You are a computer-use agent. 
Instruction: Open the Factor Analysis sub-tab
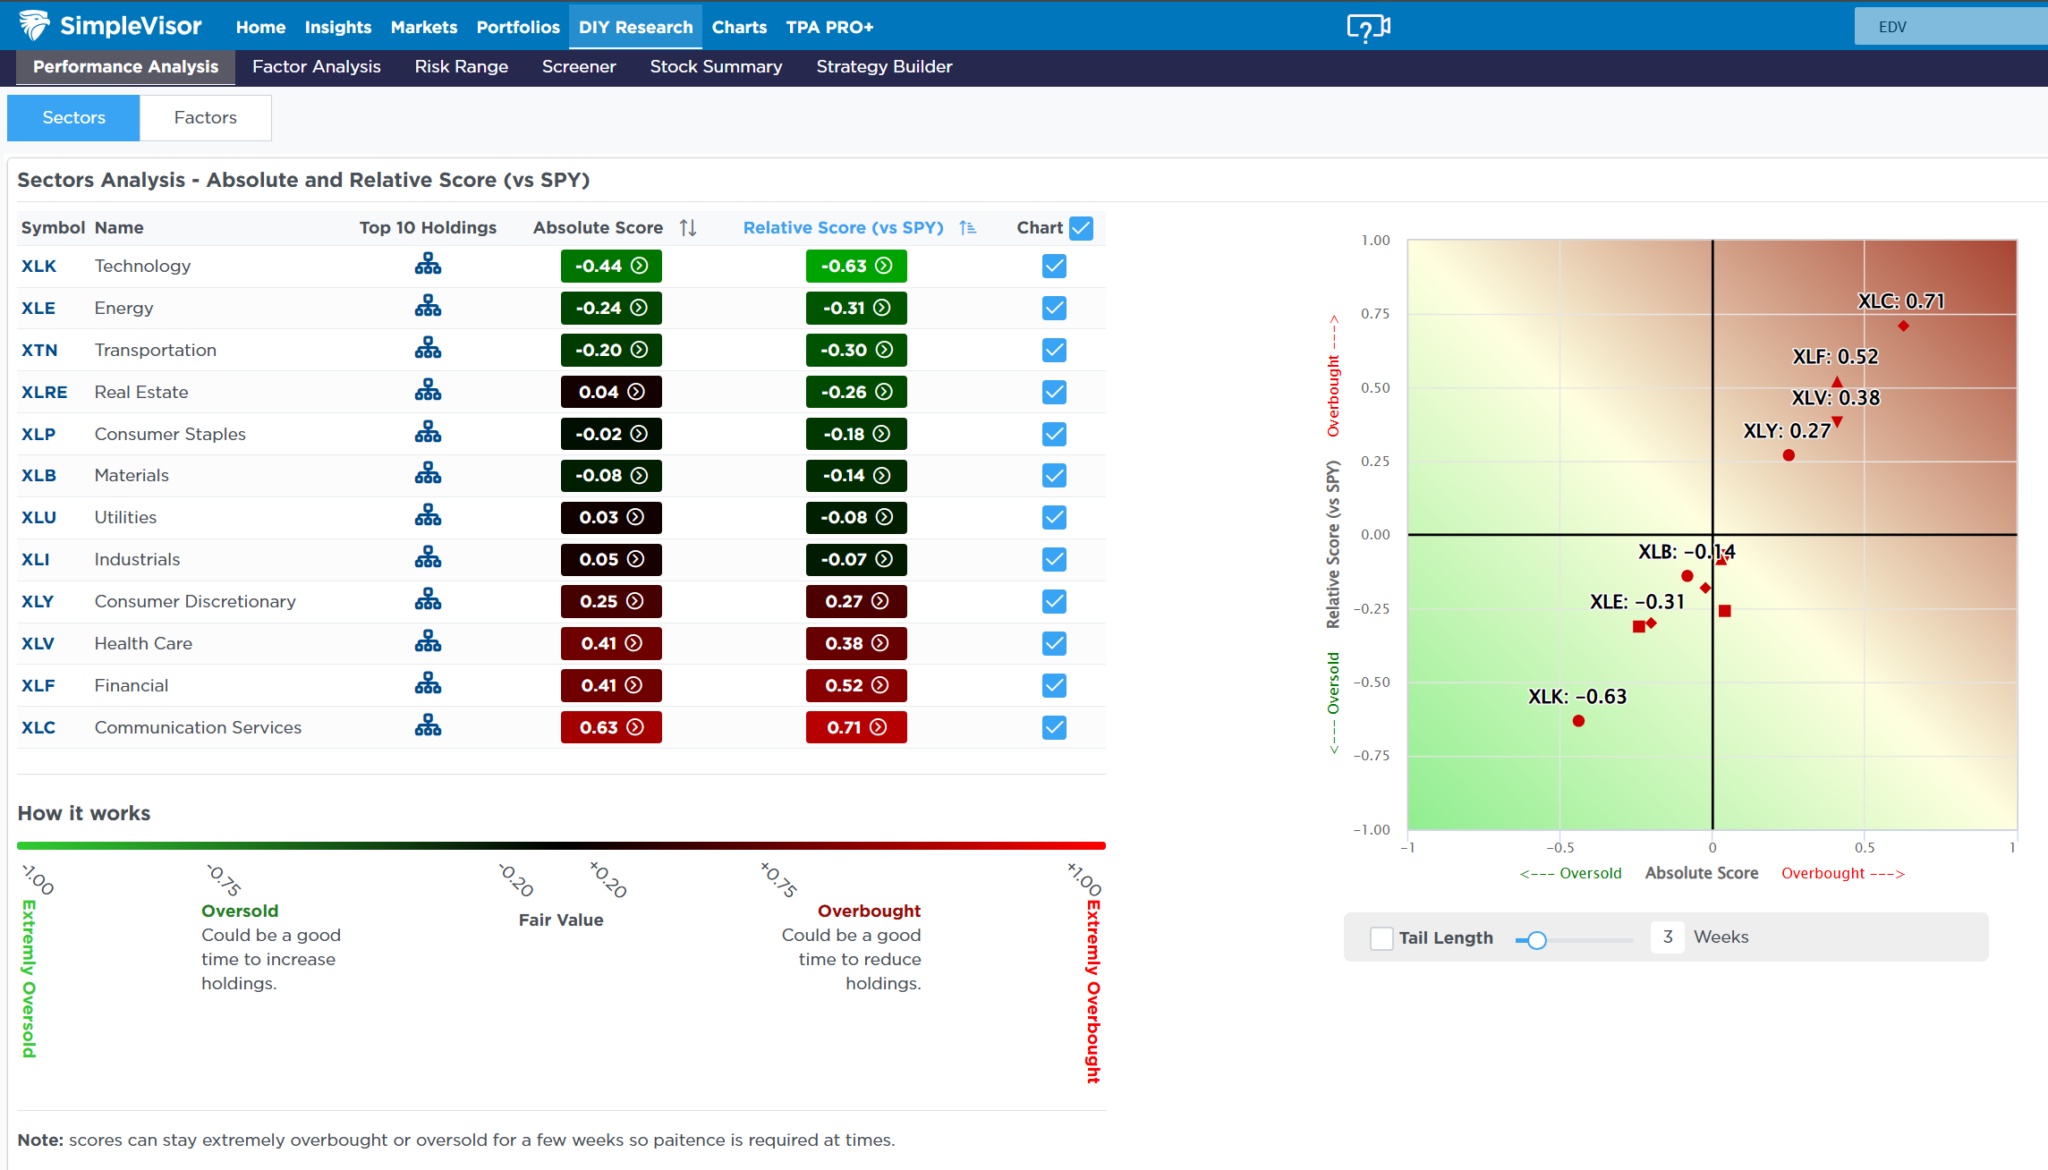pyautogui.click(x=316, y=66)
